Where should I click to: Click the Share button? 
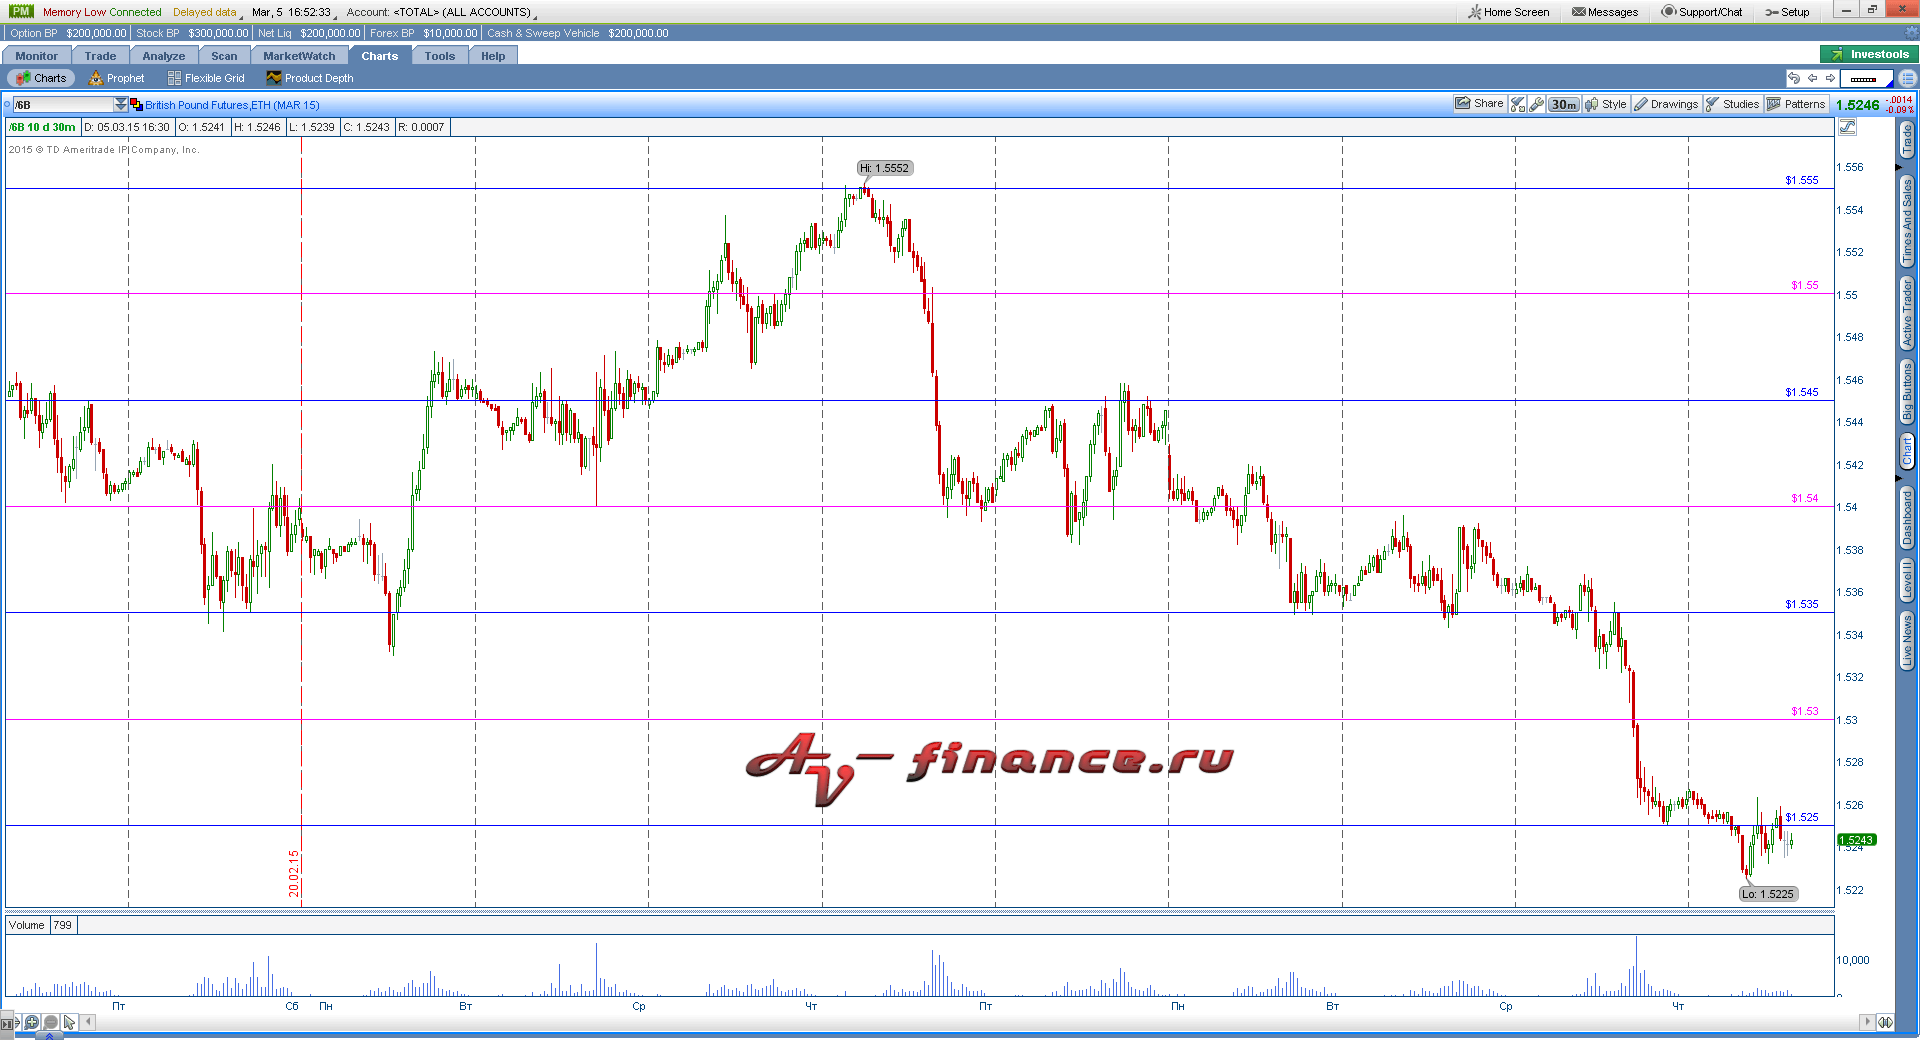click(x=1479, y=104)
